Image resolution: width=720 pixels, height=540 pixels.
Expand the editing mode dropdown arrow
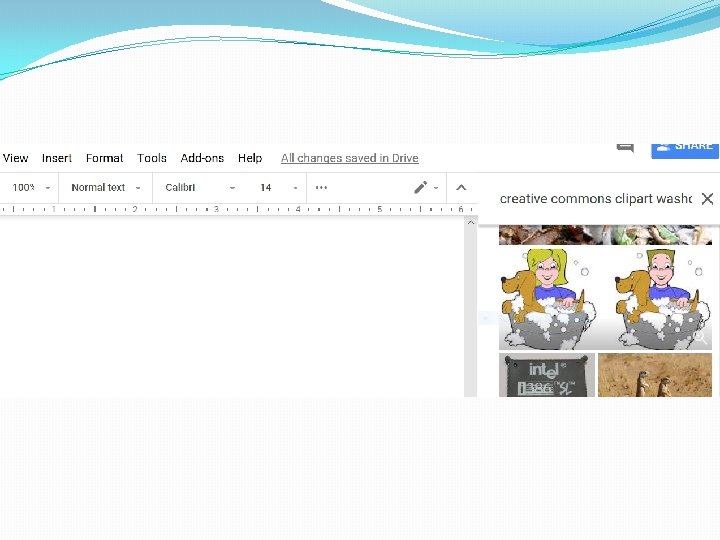pyautogui.click(x=436, y=188)
